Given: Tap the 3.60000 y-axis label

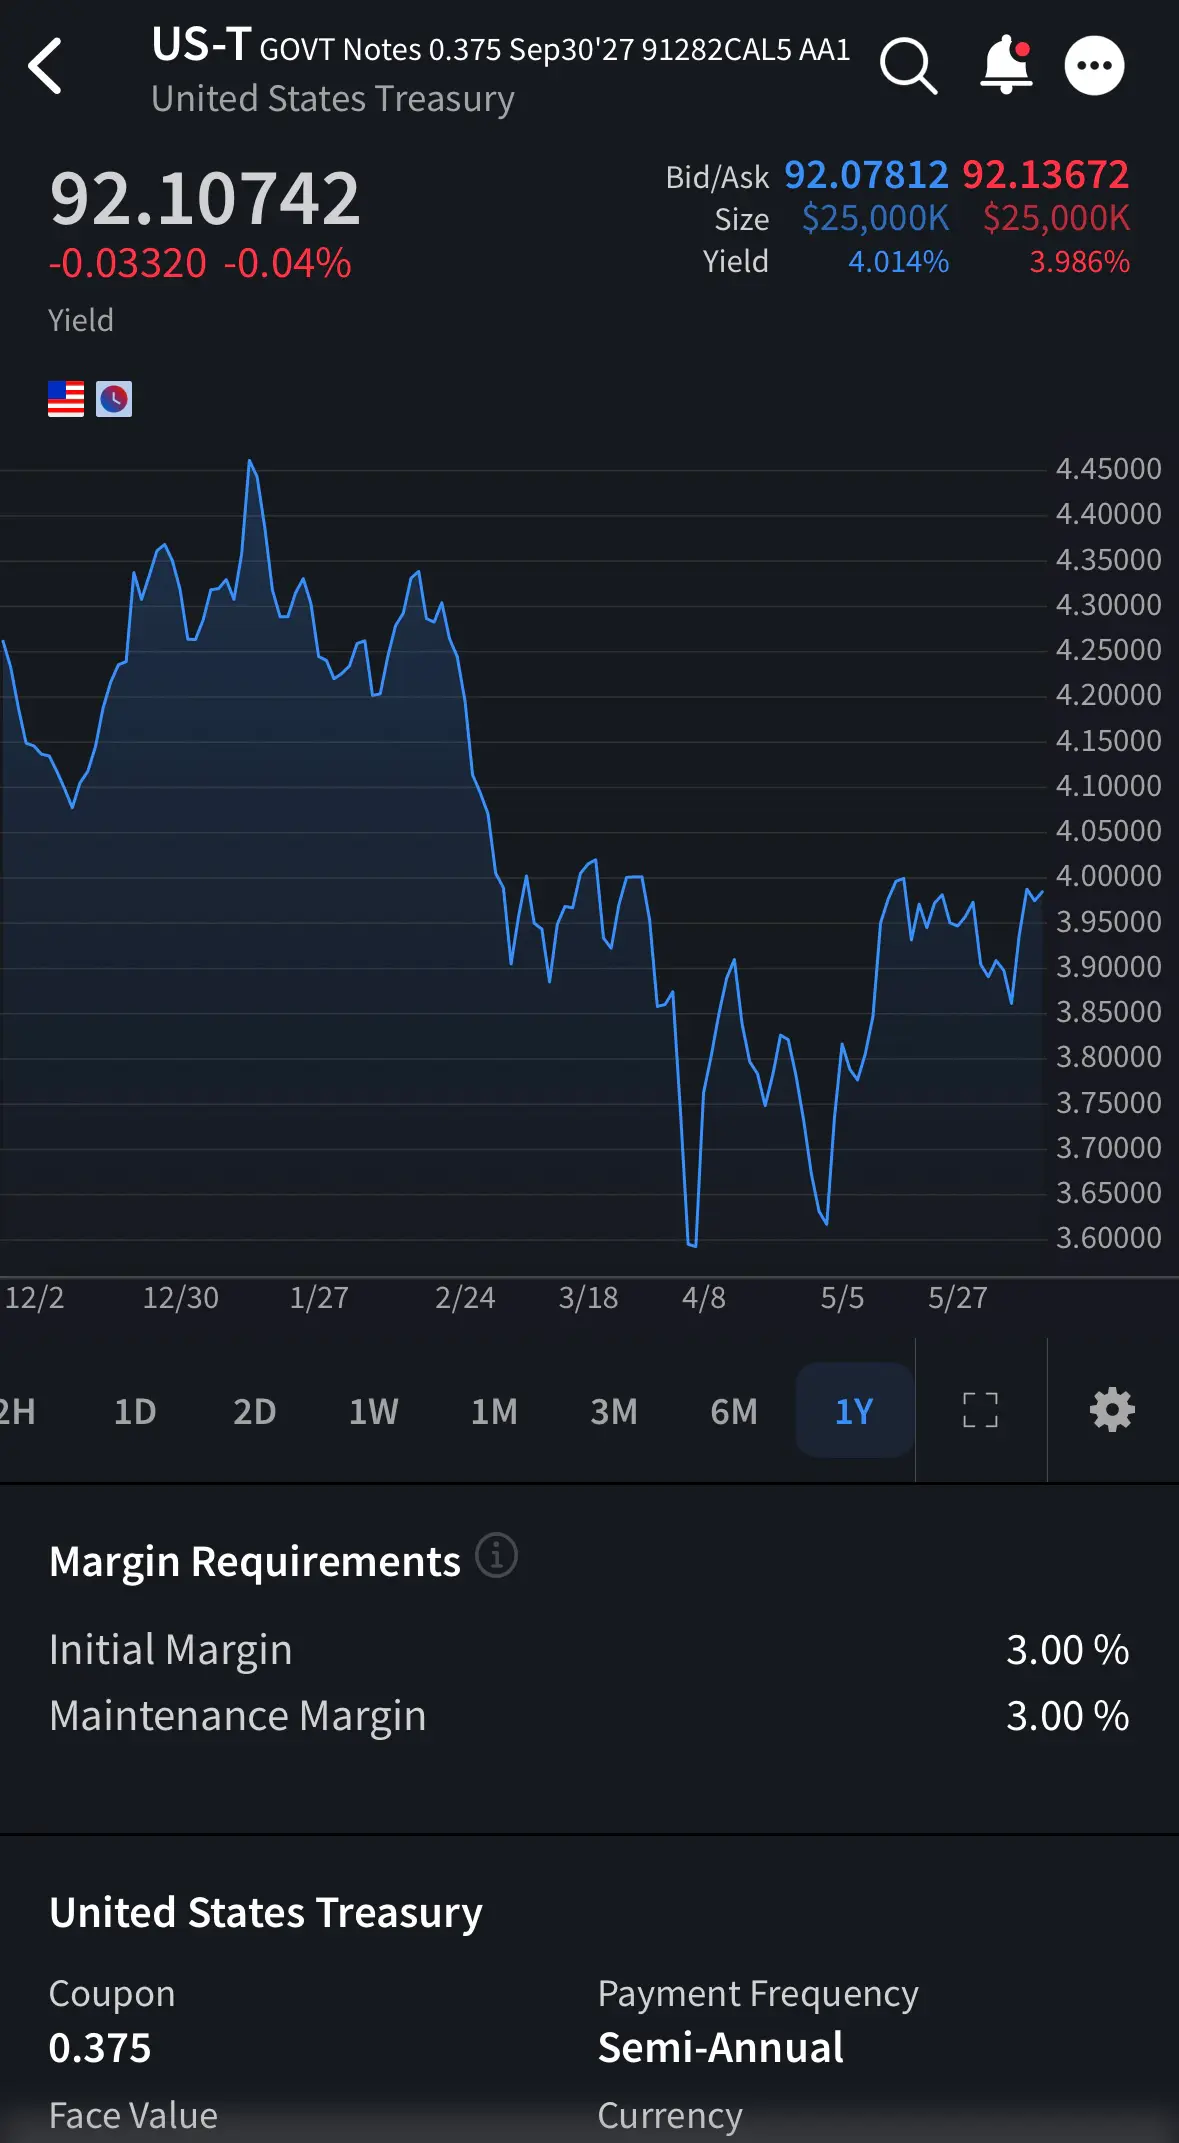Looking at the screenshot, I should 1108,1238.
